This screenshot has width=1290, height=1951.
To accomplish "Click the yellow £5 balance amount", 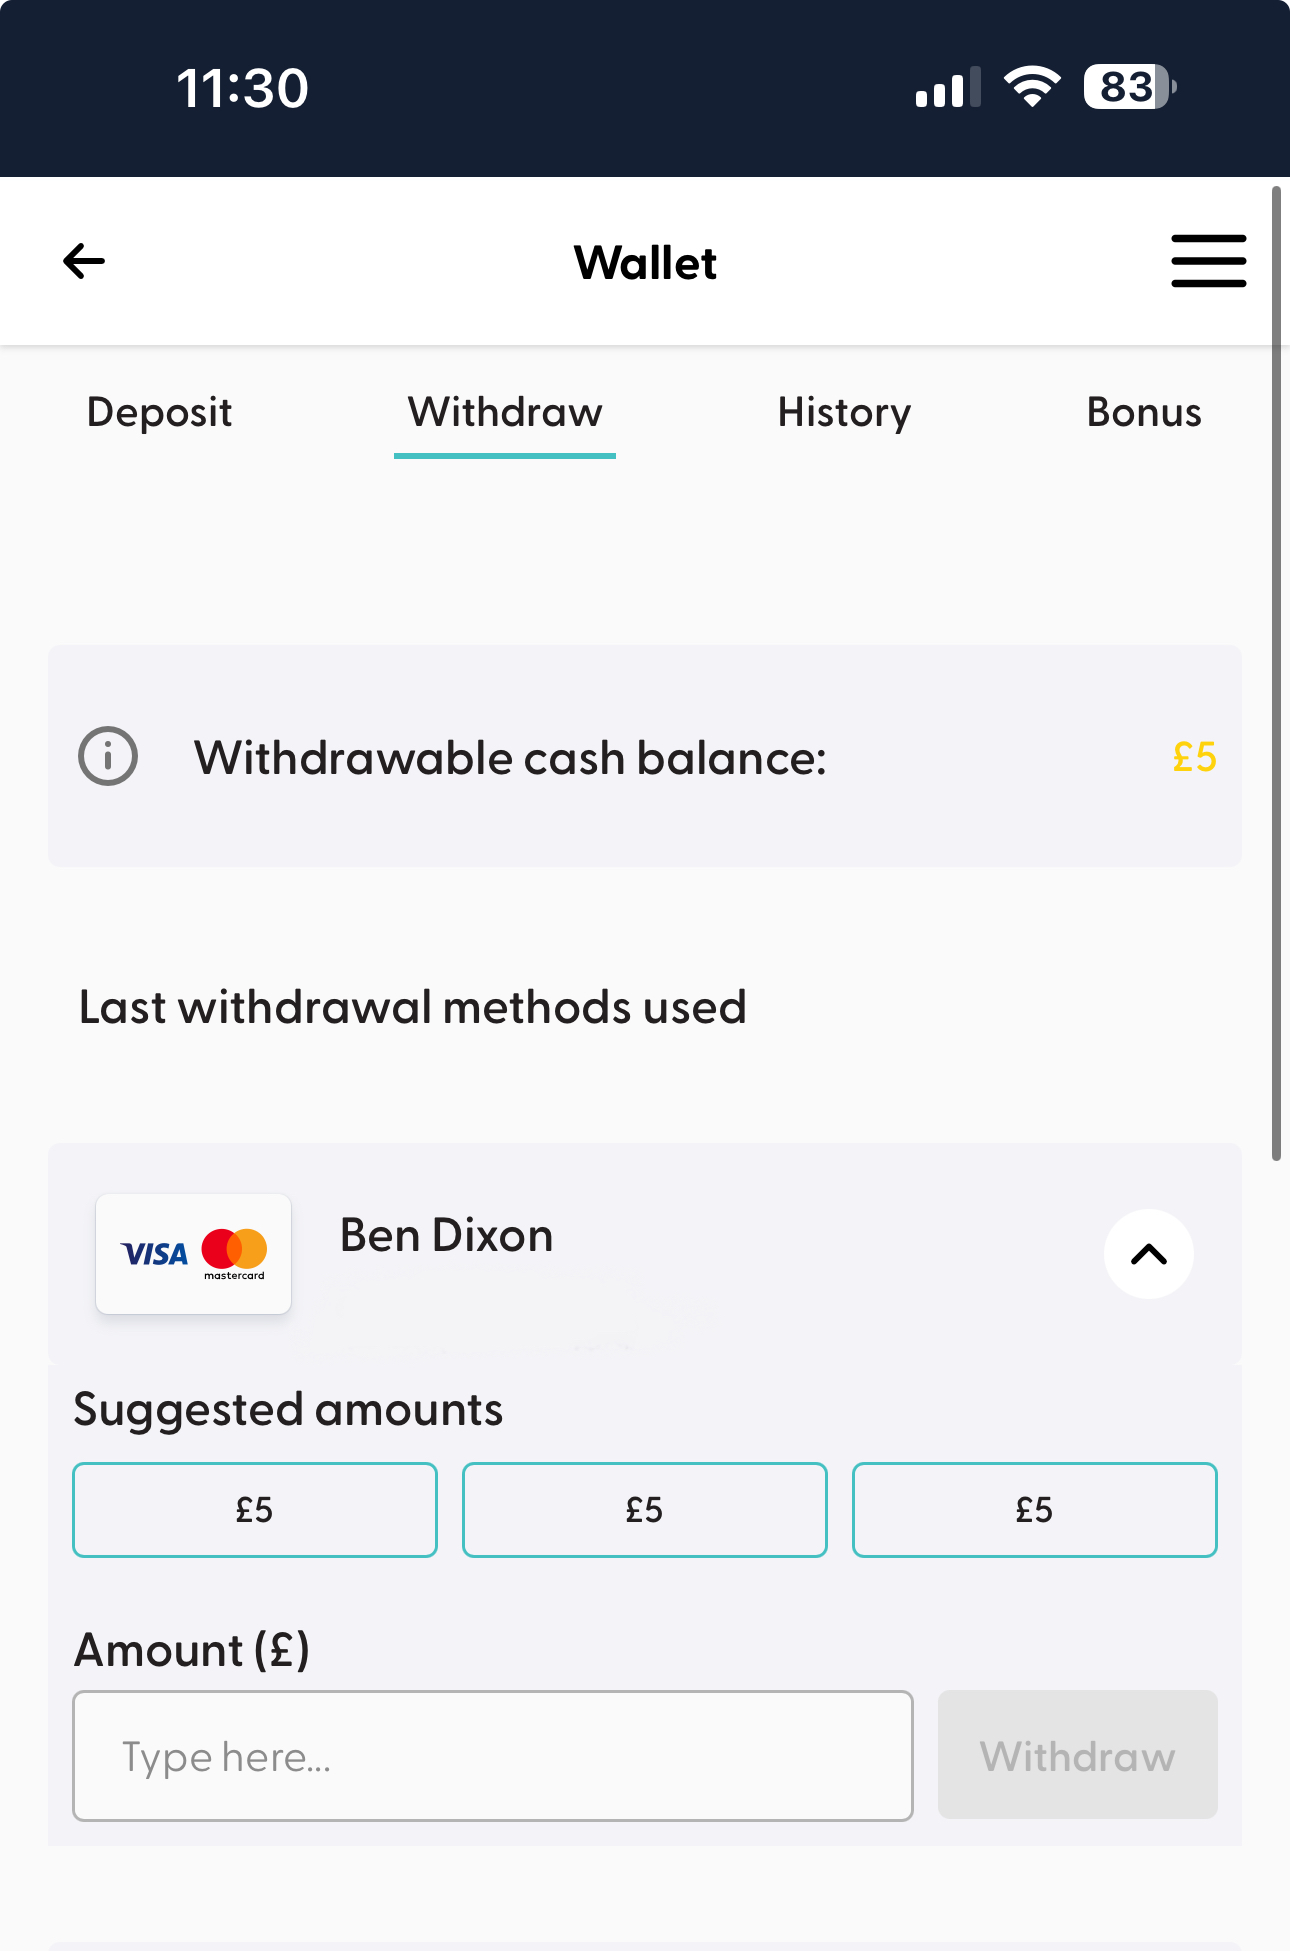I will pos(1194,757).
